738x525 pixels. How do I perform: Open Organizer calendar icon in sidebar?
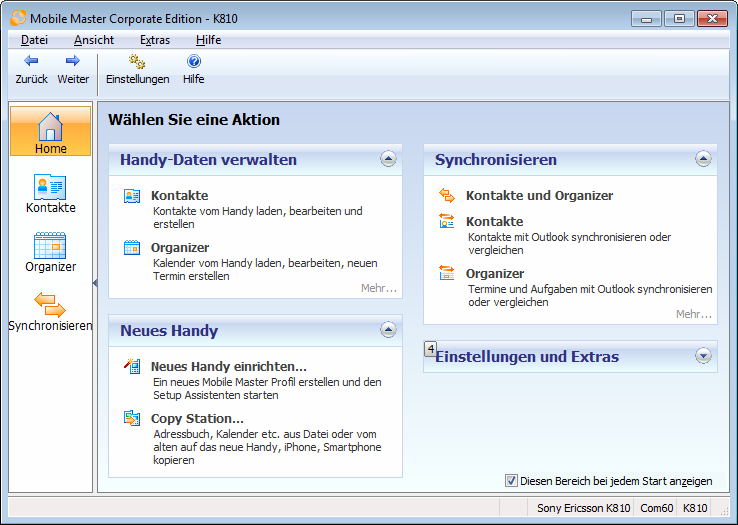point(50,245)
